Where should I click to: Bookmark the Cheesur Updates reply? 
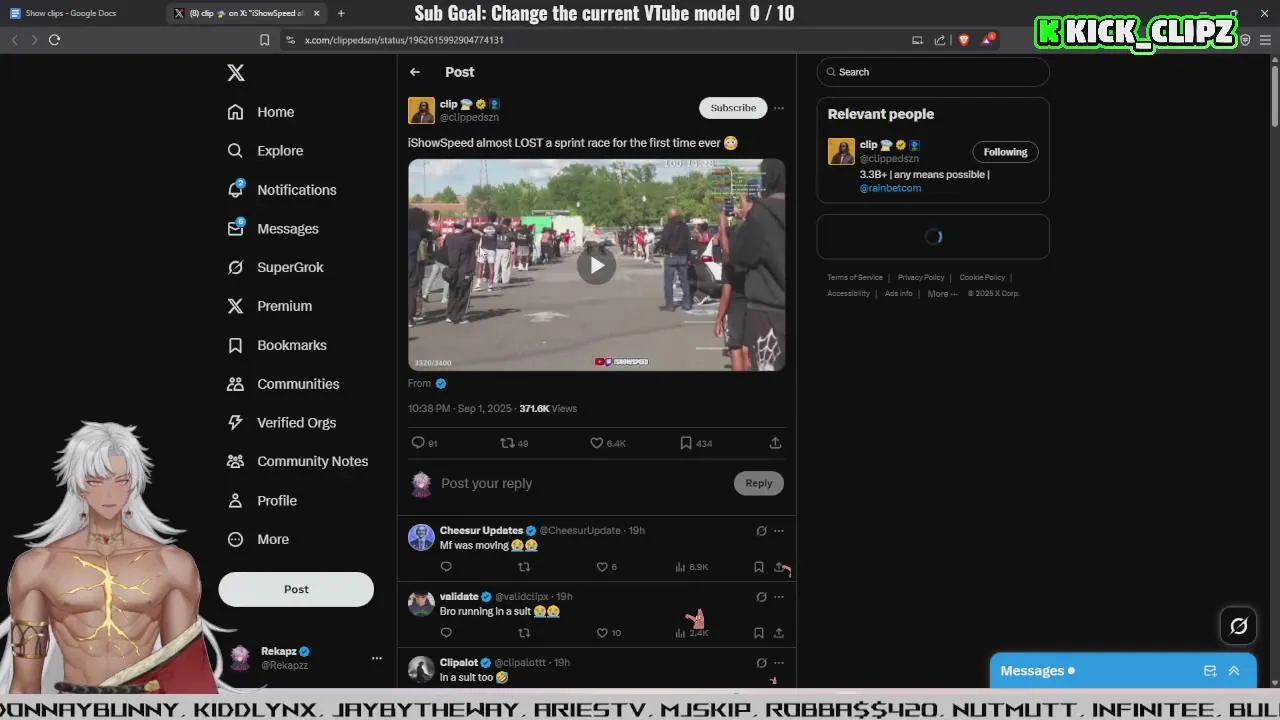[x=758, y=567]
